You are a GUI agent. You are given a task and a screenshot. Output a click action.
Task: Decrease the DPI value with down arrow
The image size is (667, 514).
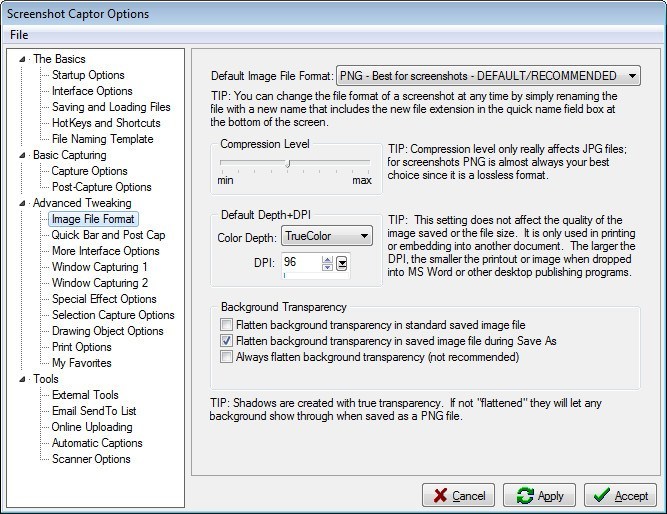pyautogui.click(x=327, y=267)
